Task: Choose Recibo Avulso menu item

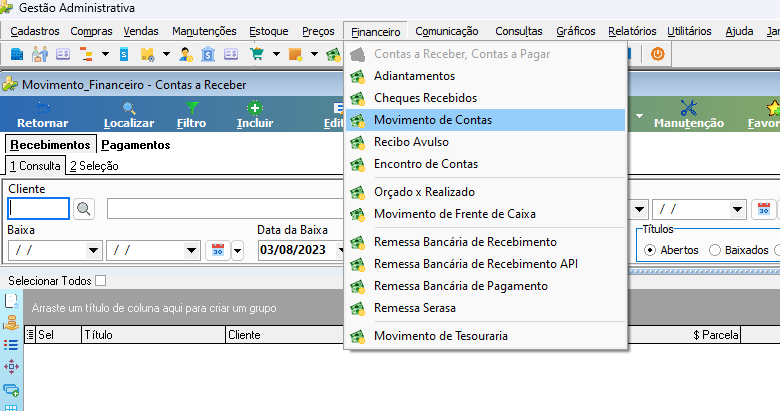Action: (x=486, y=142)
